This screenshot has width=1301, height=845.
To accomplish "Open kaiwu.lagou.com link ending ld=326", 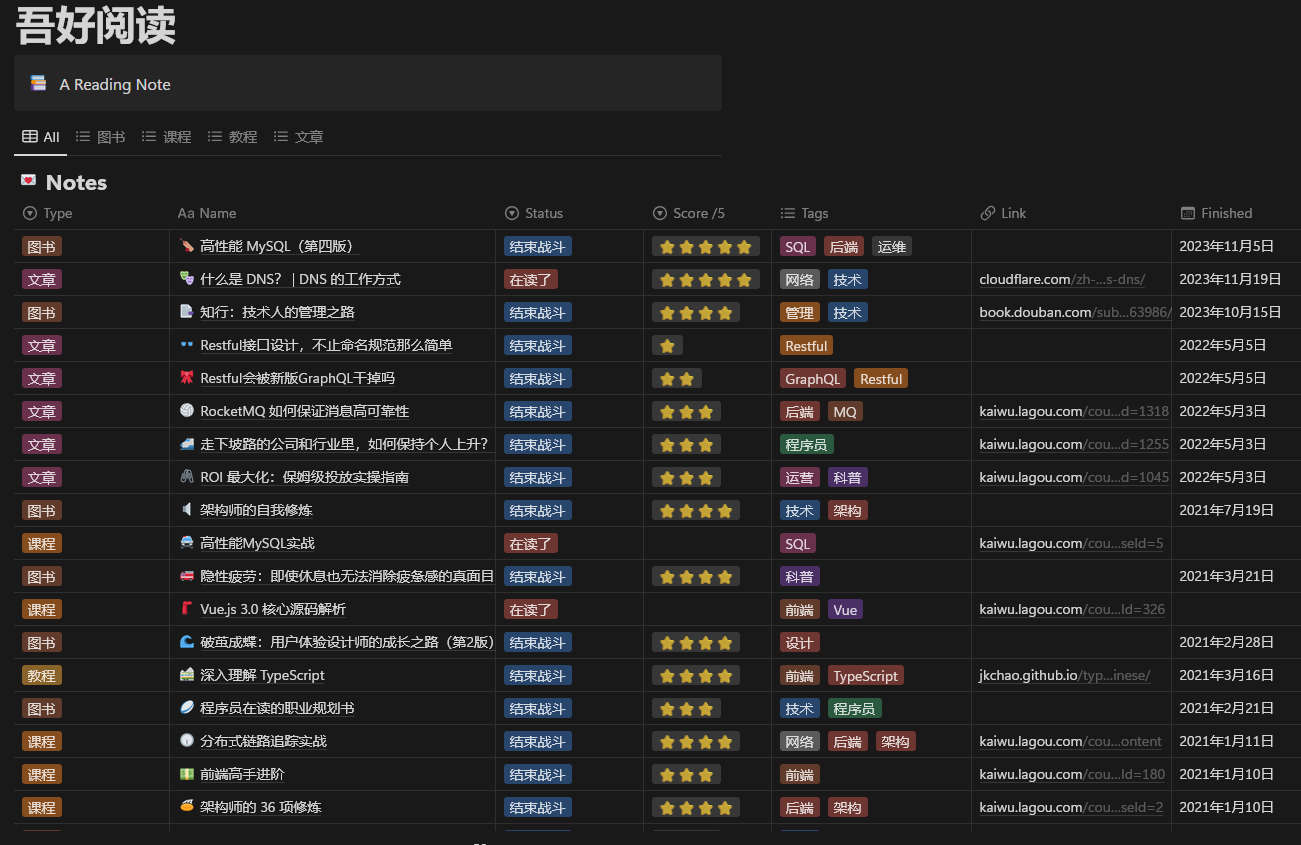I will pos(1072,609).
